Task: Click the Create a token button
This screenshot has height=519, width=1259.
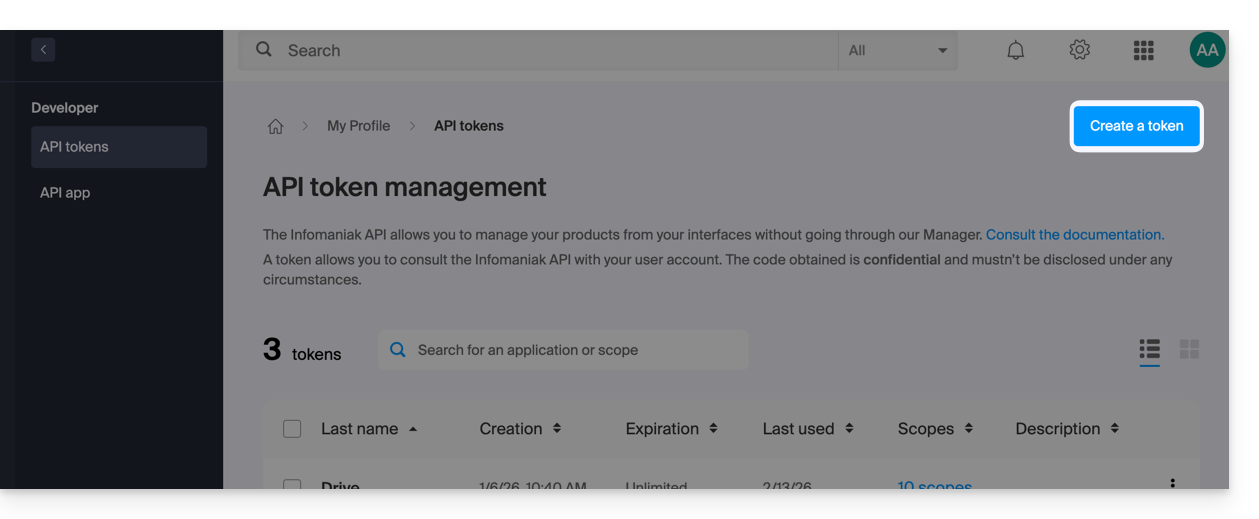Action: click(1136, 126)
